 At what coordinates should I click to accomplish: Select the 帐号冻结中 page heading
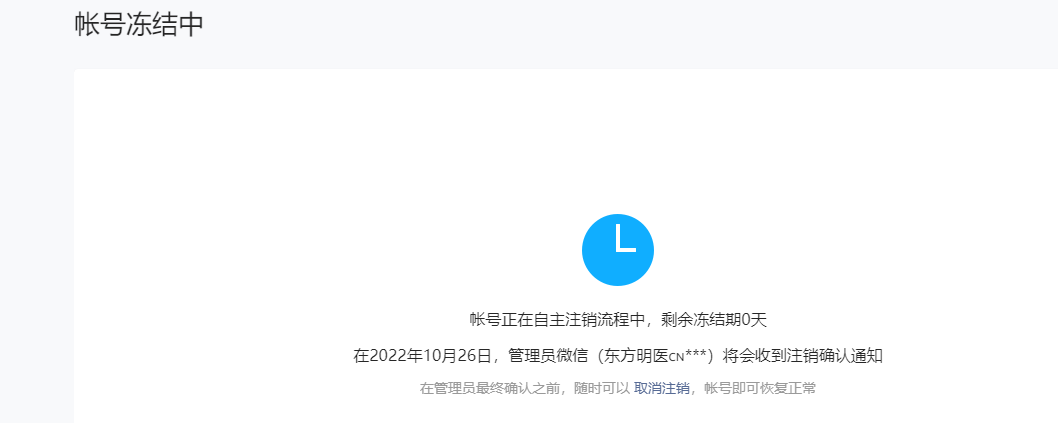139,25
